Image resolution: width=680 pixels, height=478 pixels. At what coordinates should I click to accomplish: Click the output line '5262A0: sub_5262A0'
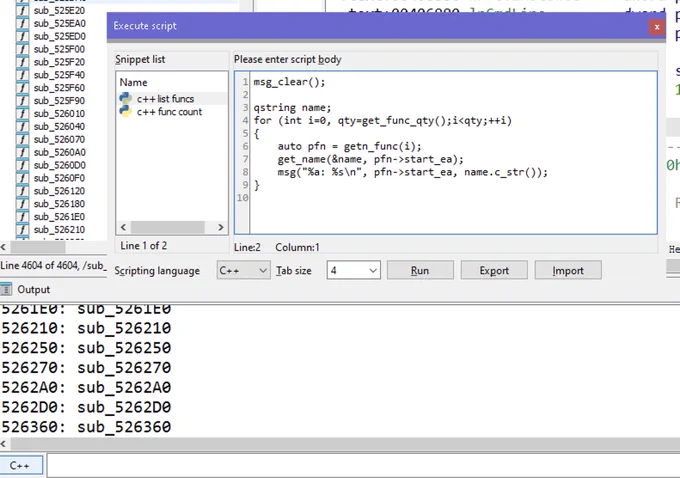[x=86, y=387]
